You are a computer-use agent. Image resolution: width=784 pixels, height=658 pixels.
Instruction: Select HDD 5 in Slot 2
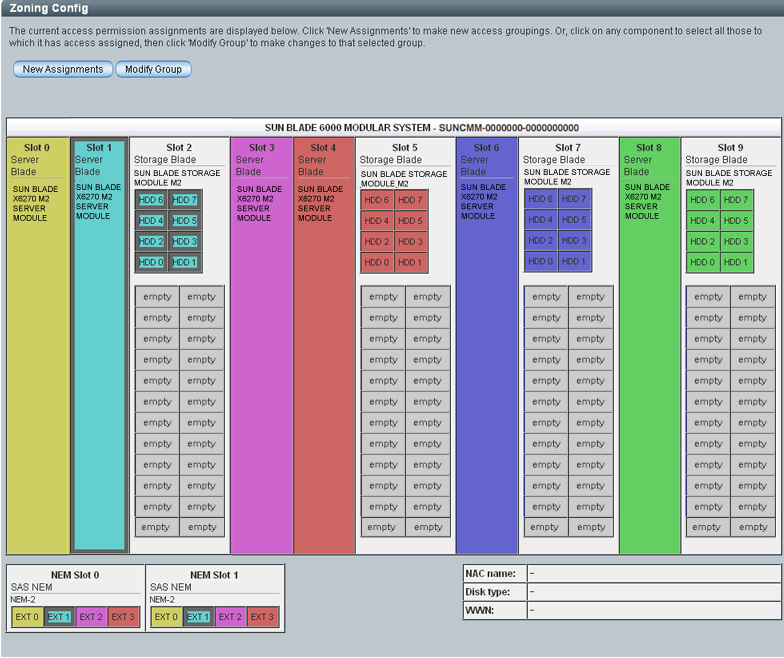[x=185, y=220]
